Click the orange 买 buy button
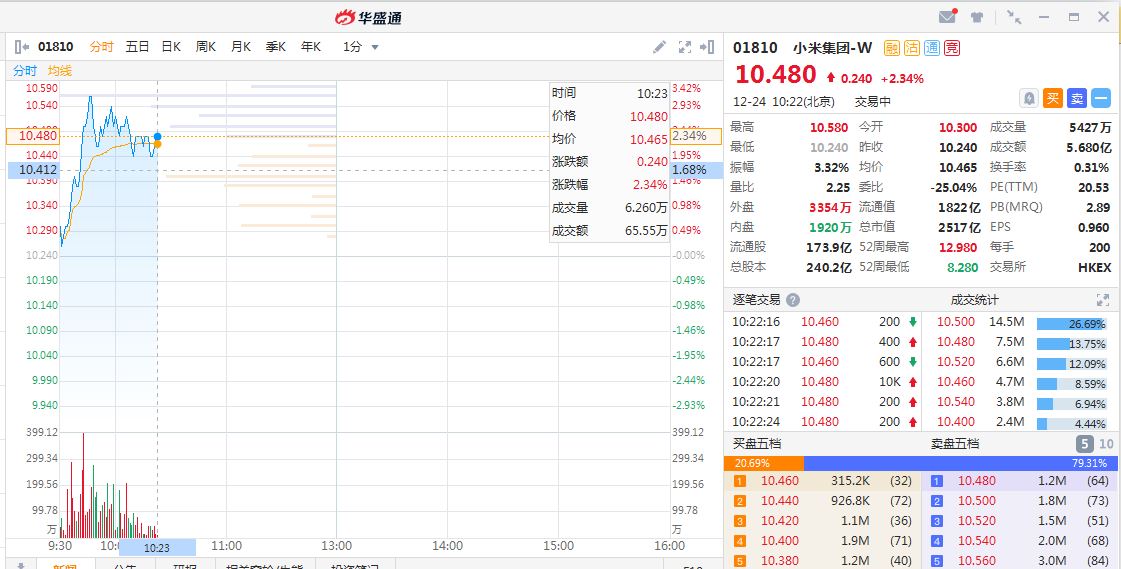1121x569 pixels. coord(1053,99)
